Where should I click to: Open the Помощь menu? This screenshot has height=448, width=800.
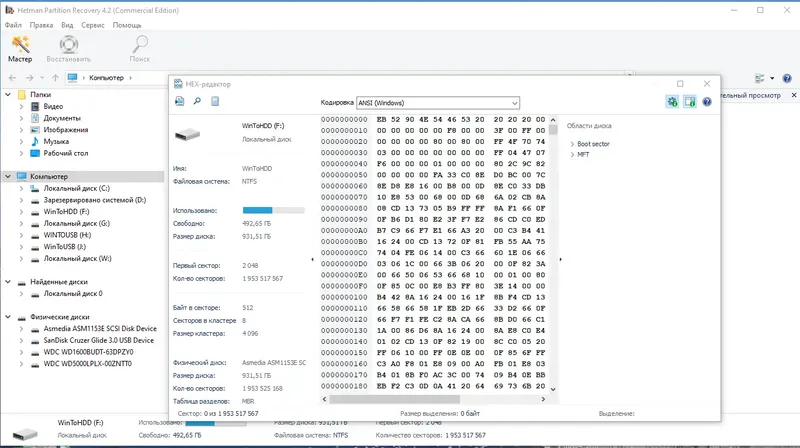coord(127,25)
